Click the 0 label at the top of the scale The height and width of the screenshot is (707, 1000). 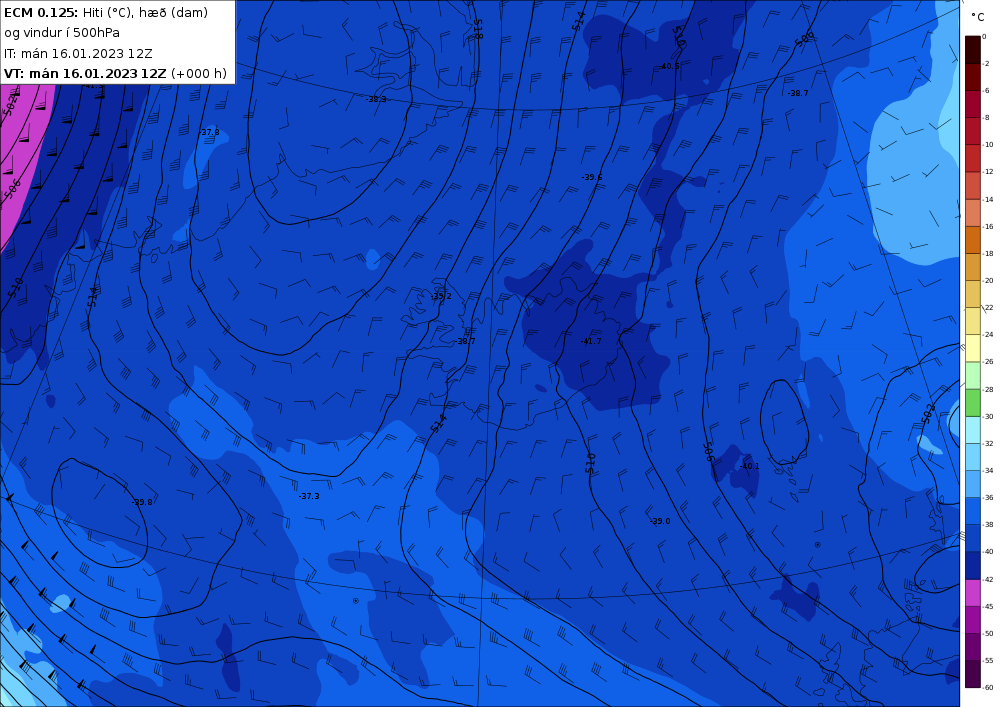984,37
